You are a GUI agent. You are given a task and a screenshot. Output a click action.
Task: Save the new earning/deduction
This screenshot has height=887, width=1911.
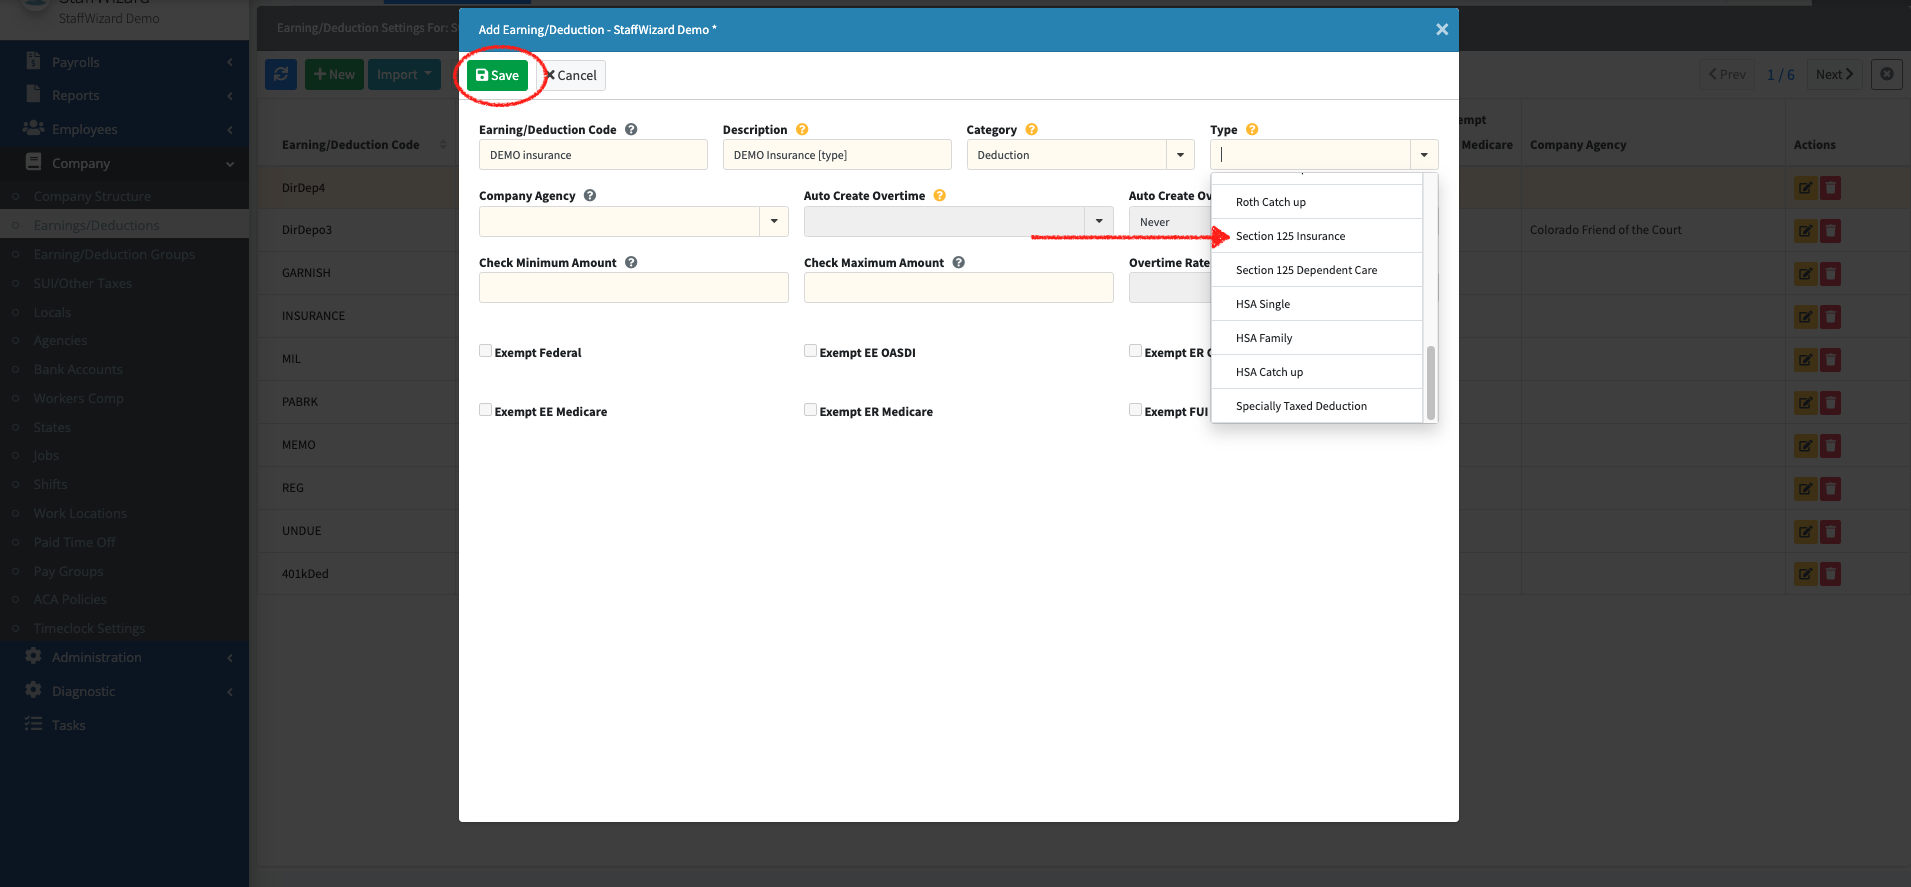tap(497, 75)
